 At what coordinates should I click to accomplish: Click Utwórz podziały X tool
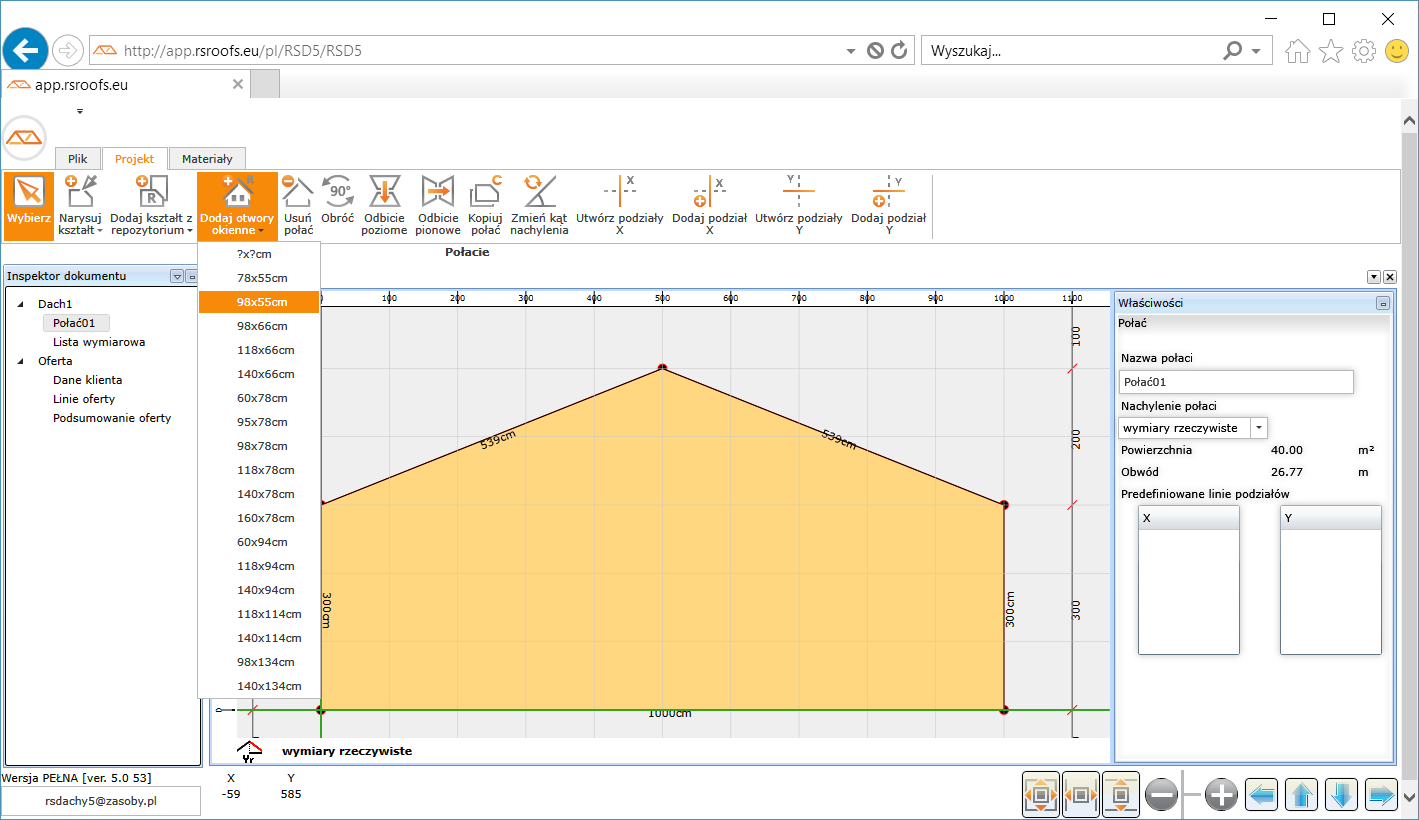tap(620, 205)
